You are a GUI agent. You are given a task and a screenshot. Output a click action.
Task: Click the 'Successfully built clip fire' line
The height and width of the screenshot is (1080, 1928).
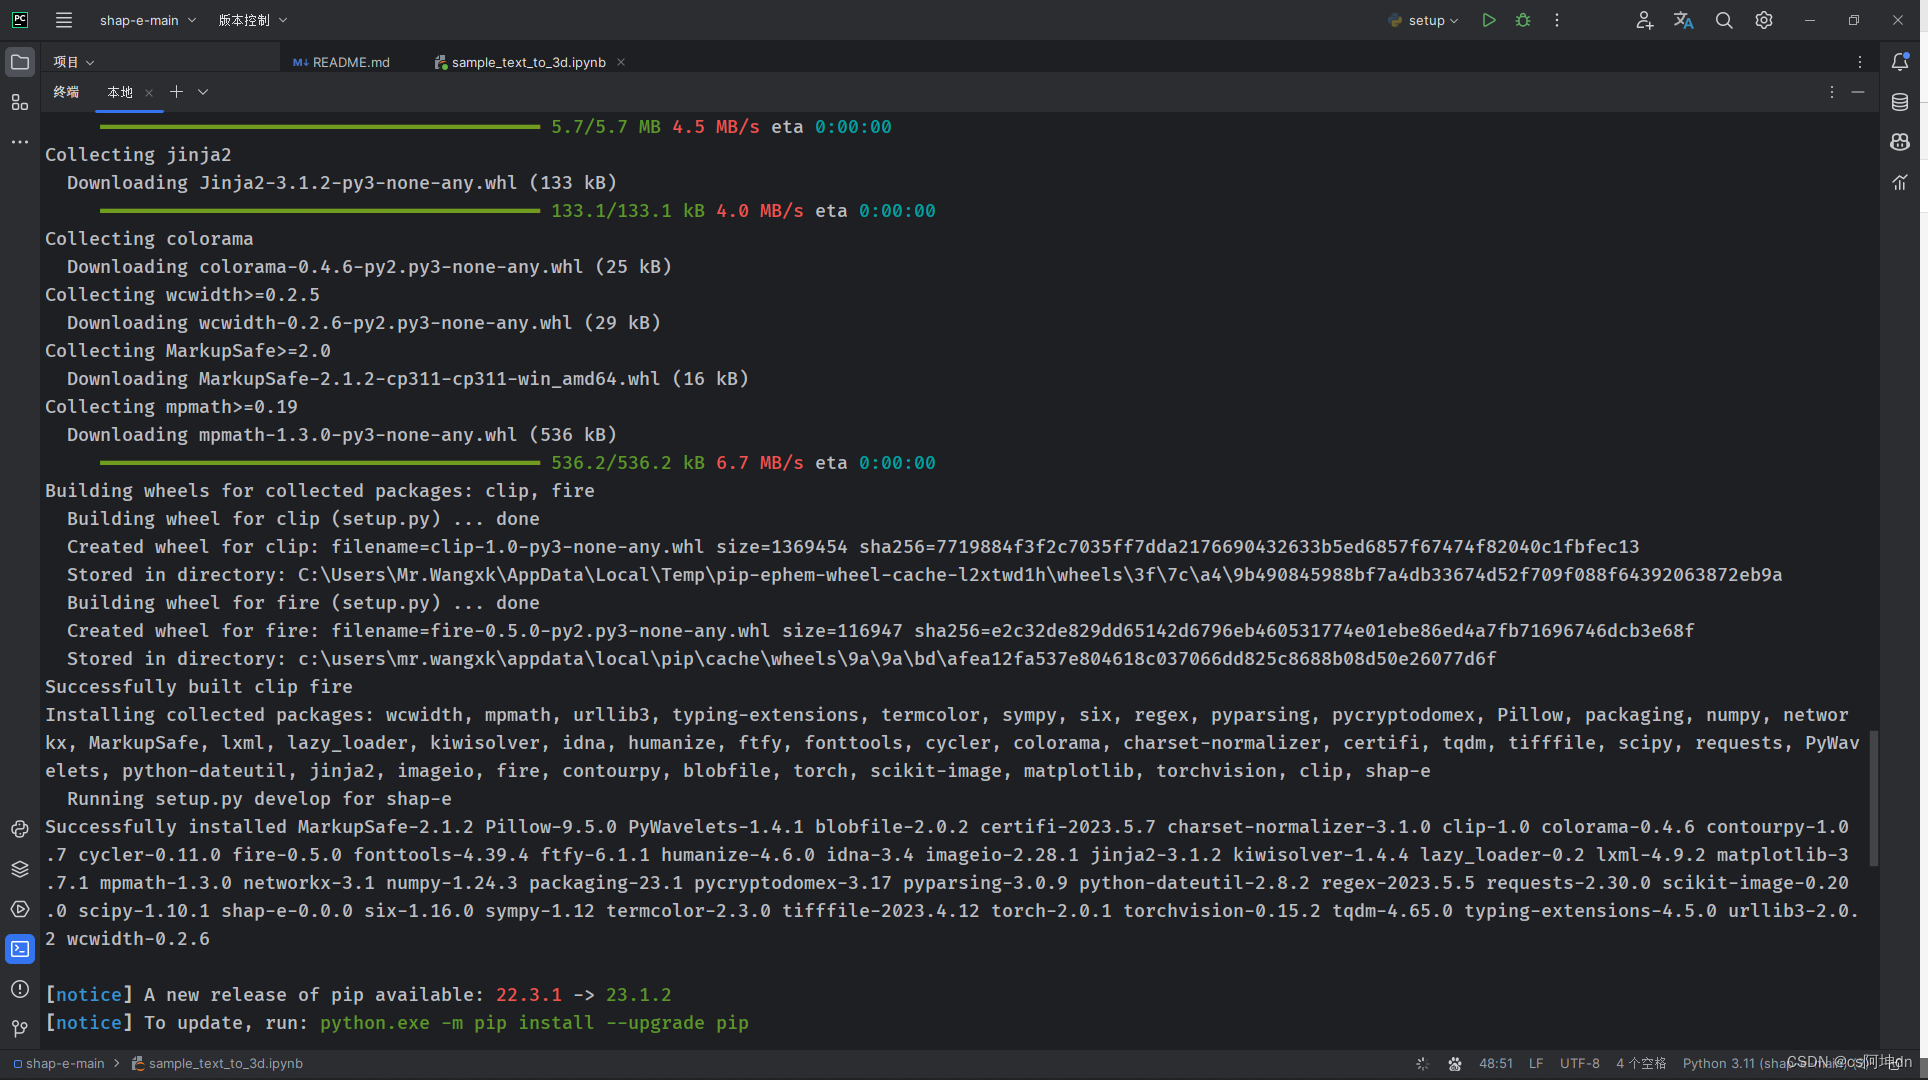tap(199, 687)
